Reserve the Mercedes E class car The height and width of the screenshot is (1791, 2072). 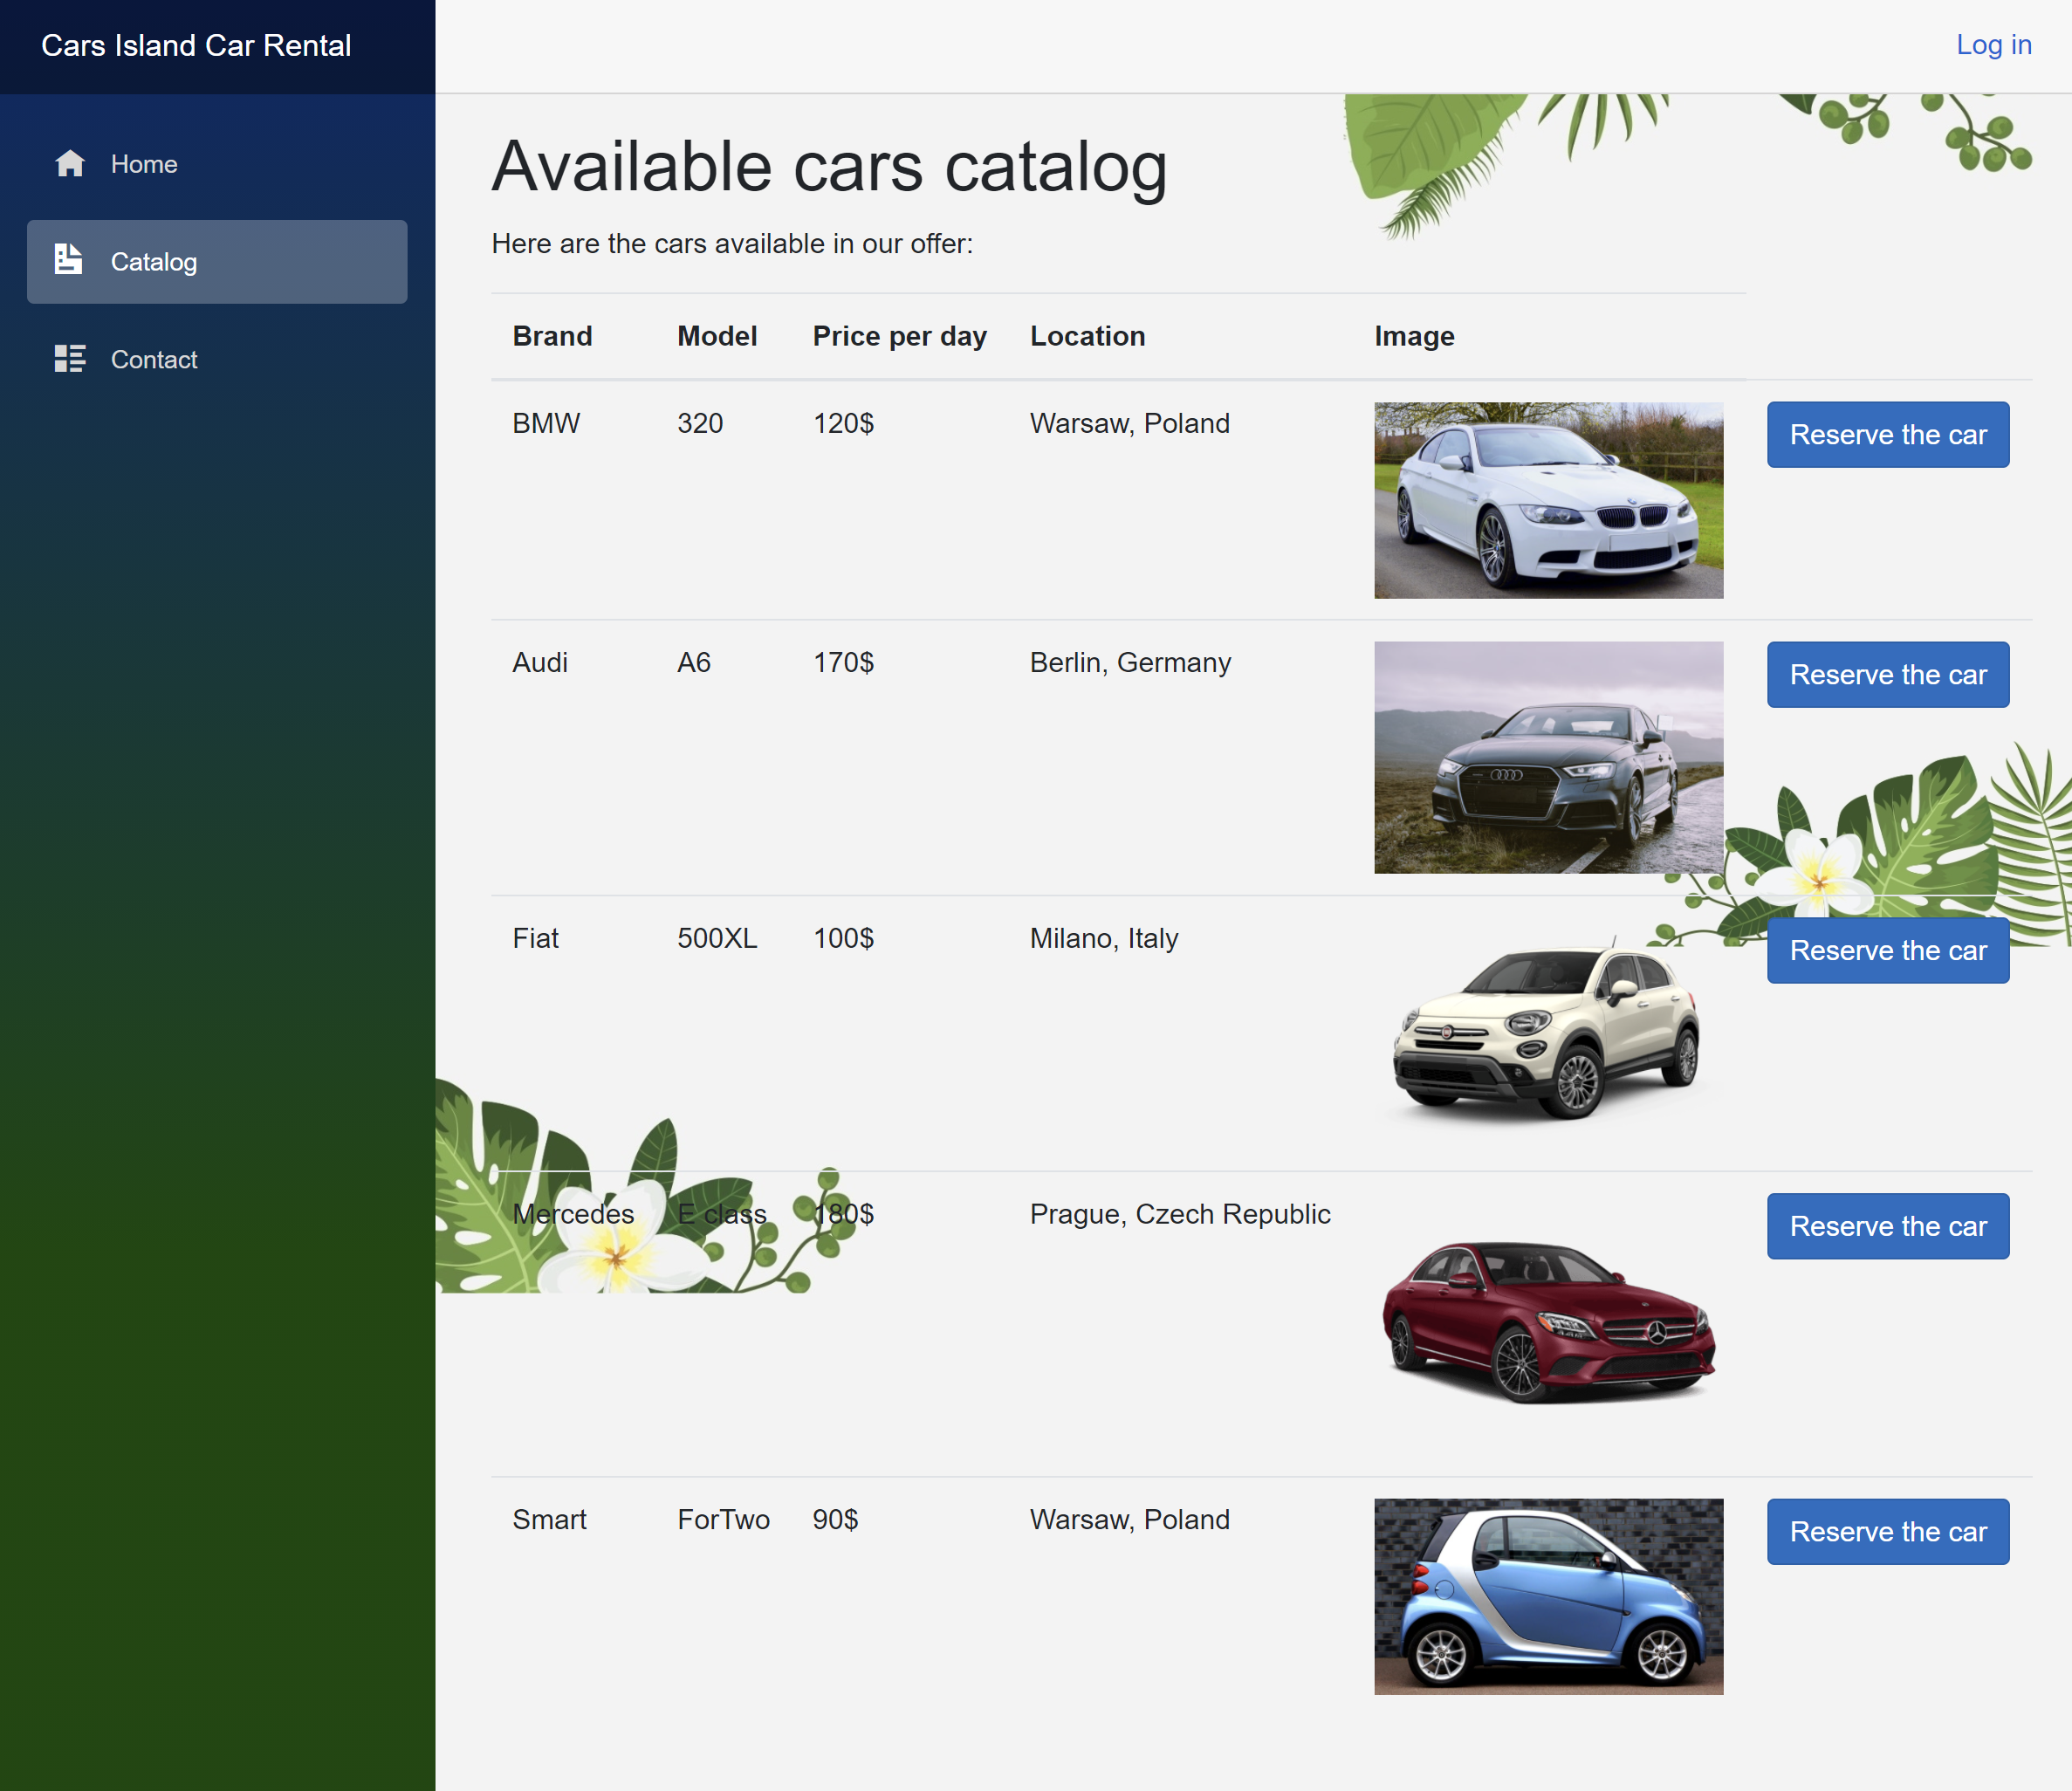point(1887,1226)
